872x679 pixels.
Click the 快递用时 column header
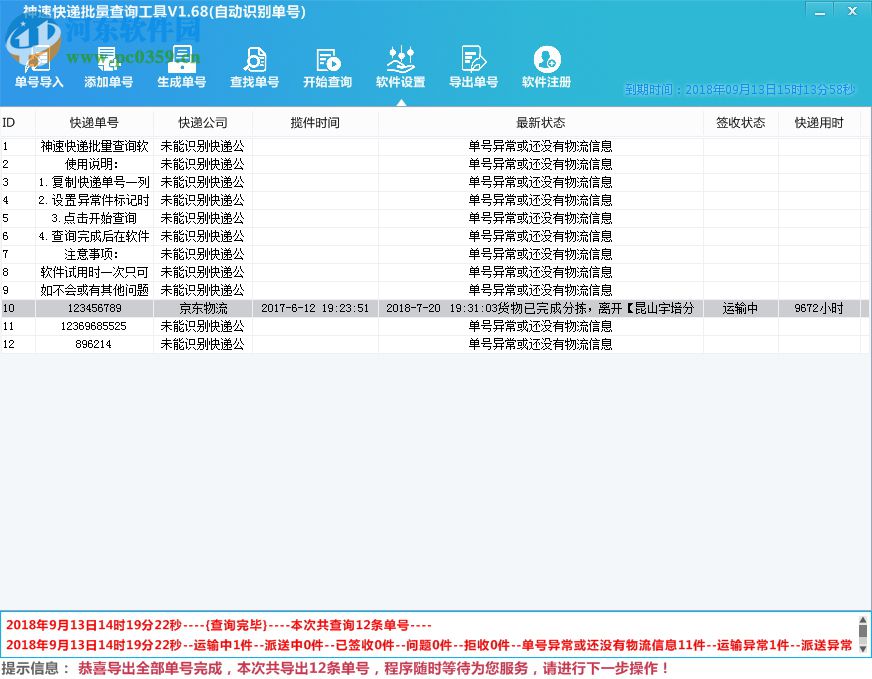(x=820, y=121)
